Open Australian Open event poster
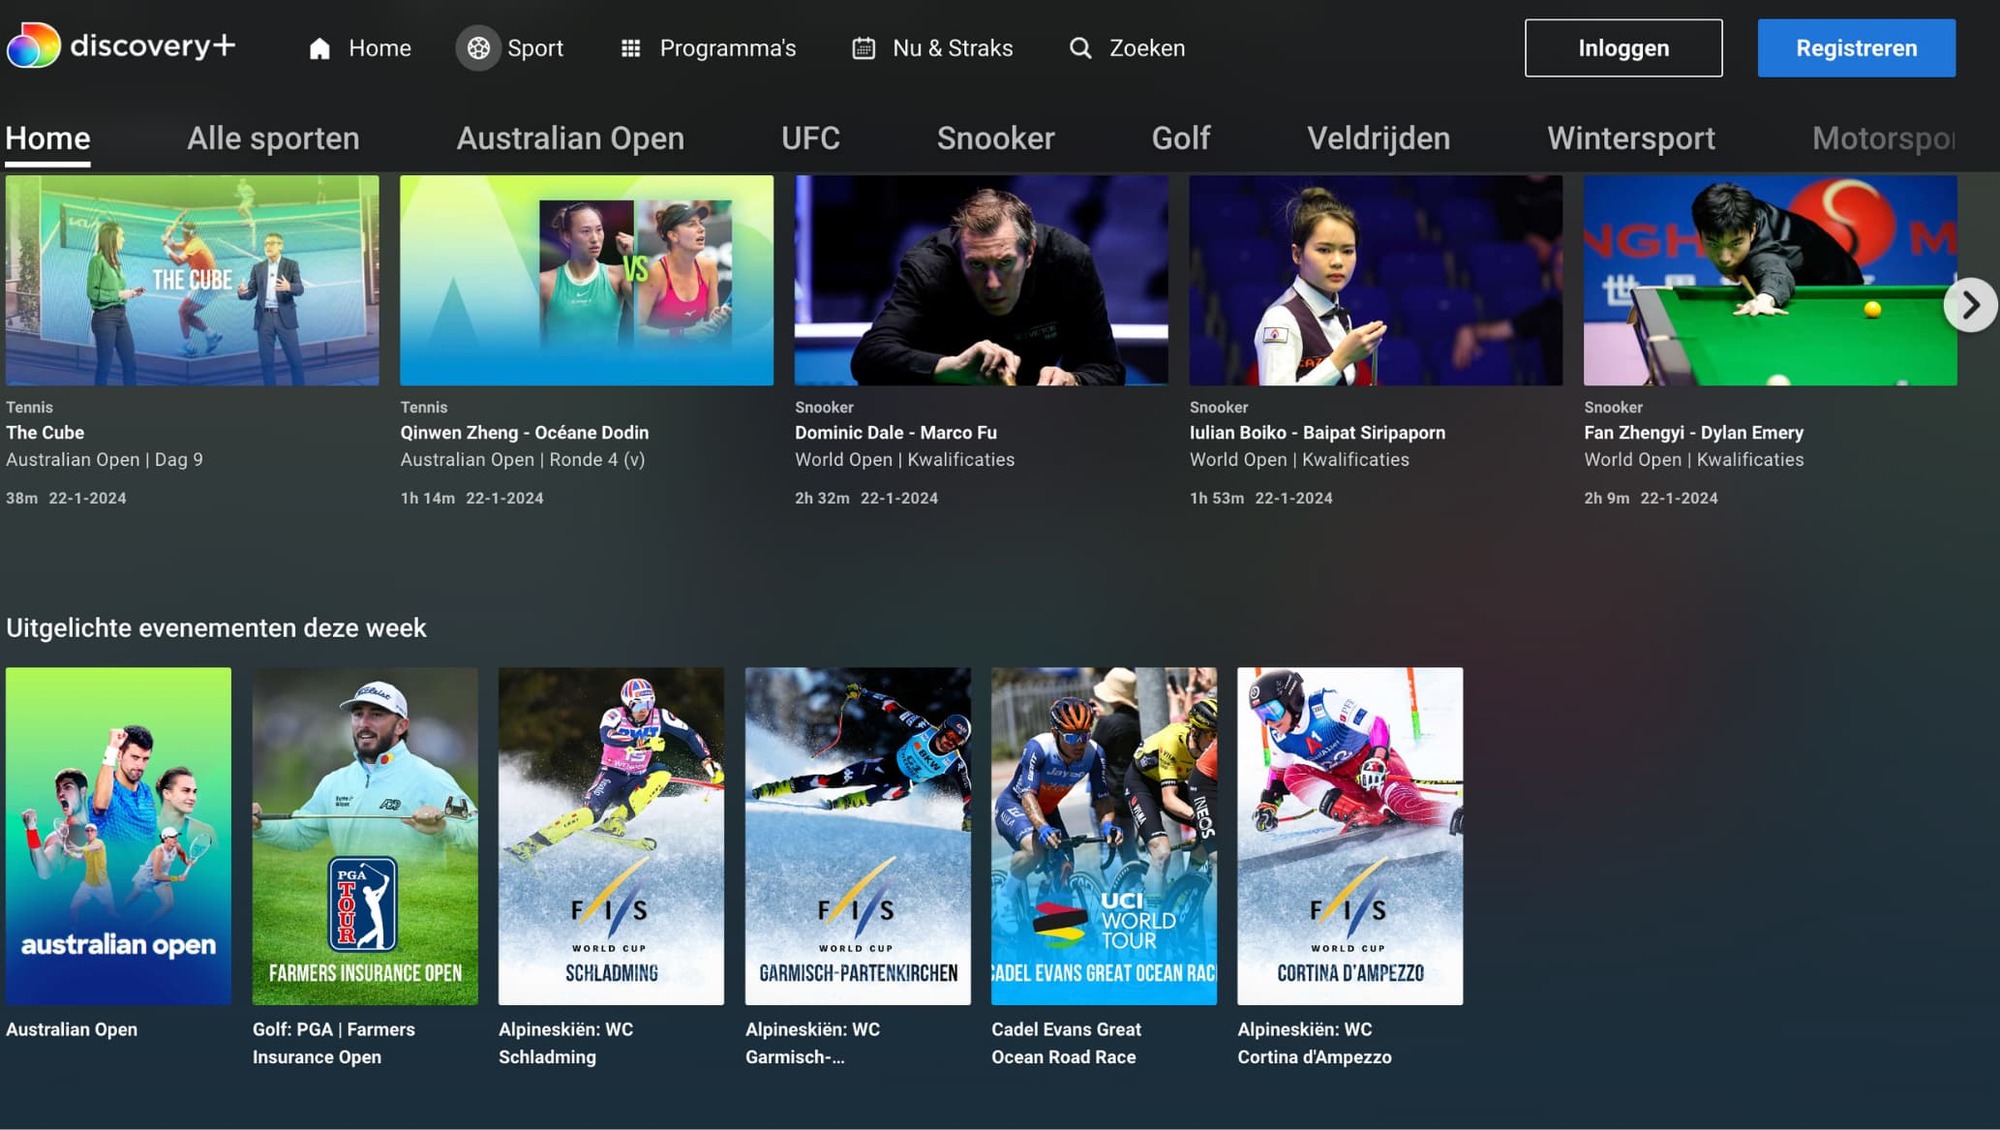The image size is (2000, 1130). (118, 836)
